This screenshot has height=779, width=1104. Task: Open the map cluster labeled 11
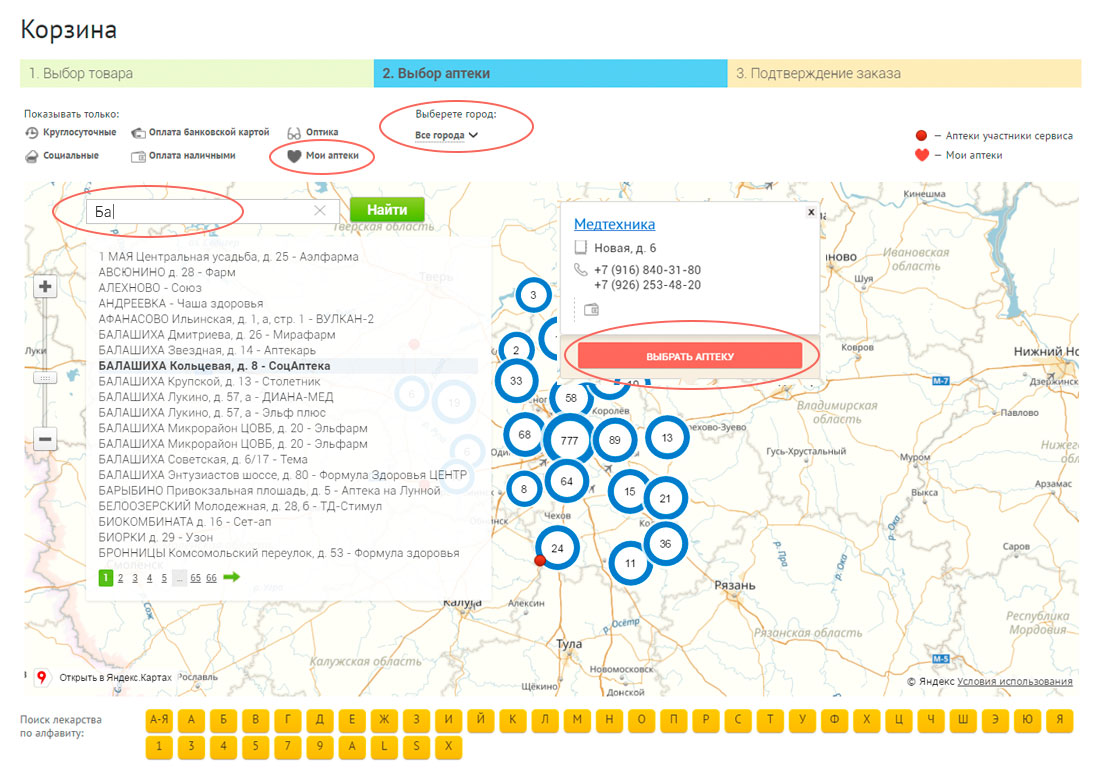coord(630,563)
